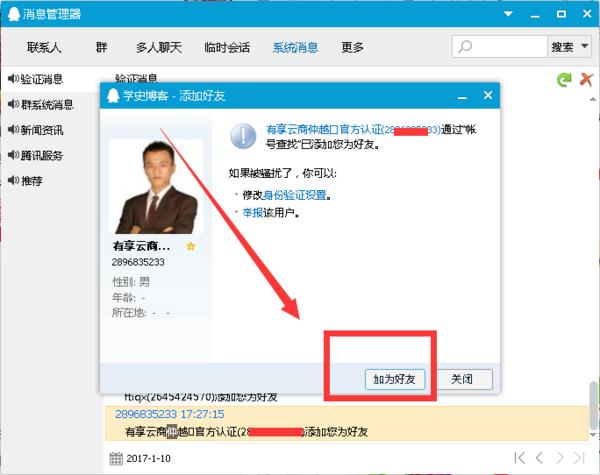Open the 有享云商仲越 官方认证 sender link
The height and width of the screenshot is (475, 600).
pyautogui.click(x=353, y=130)
